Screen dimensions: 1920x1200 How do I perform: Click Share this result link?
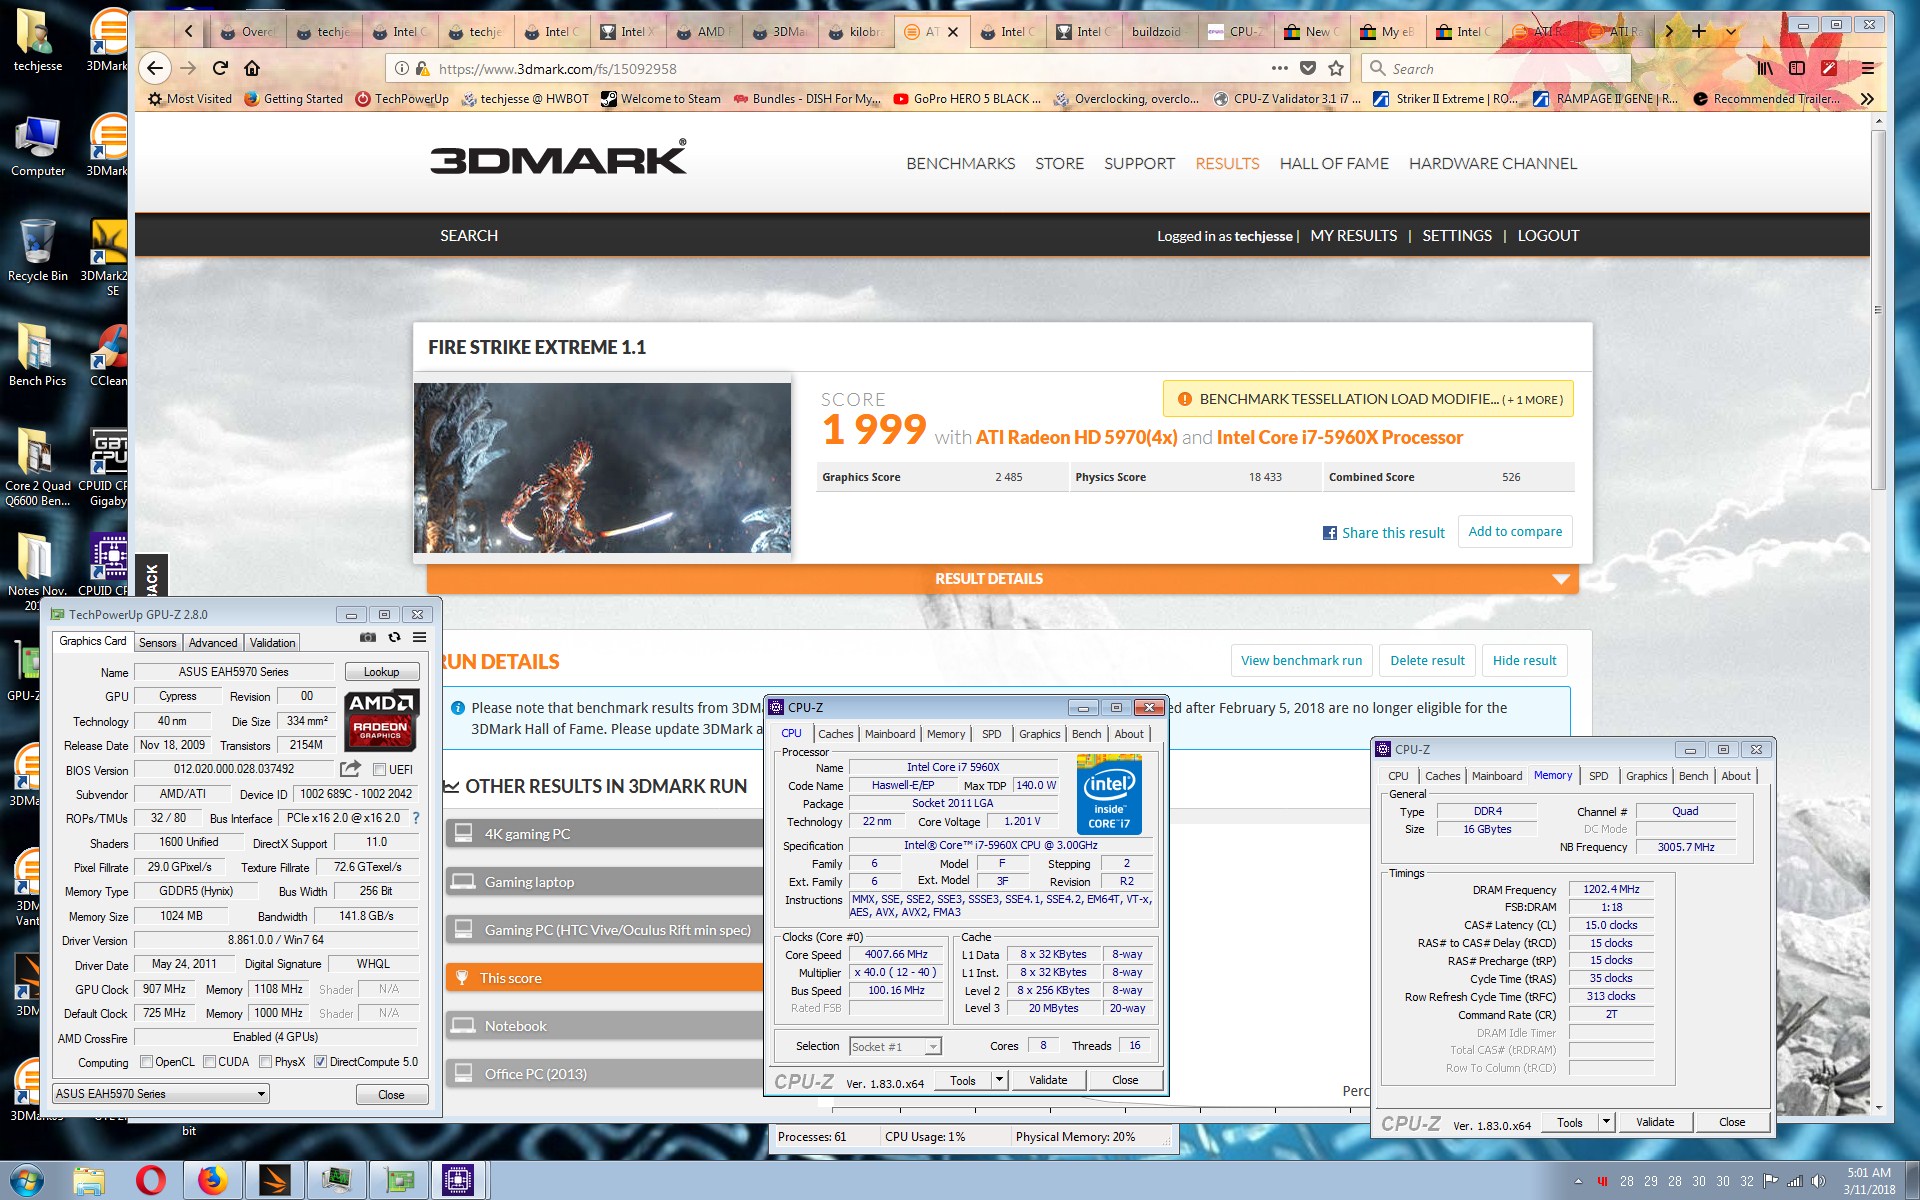pyautogui.click(x=1384, y=533)
